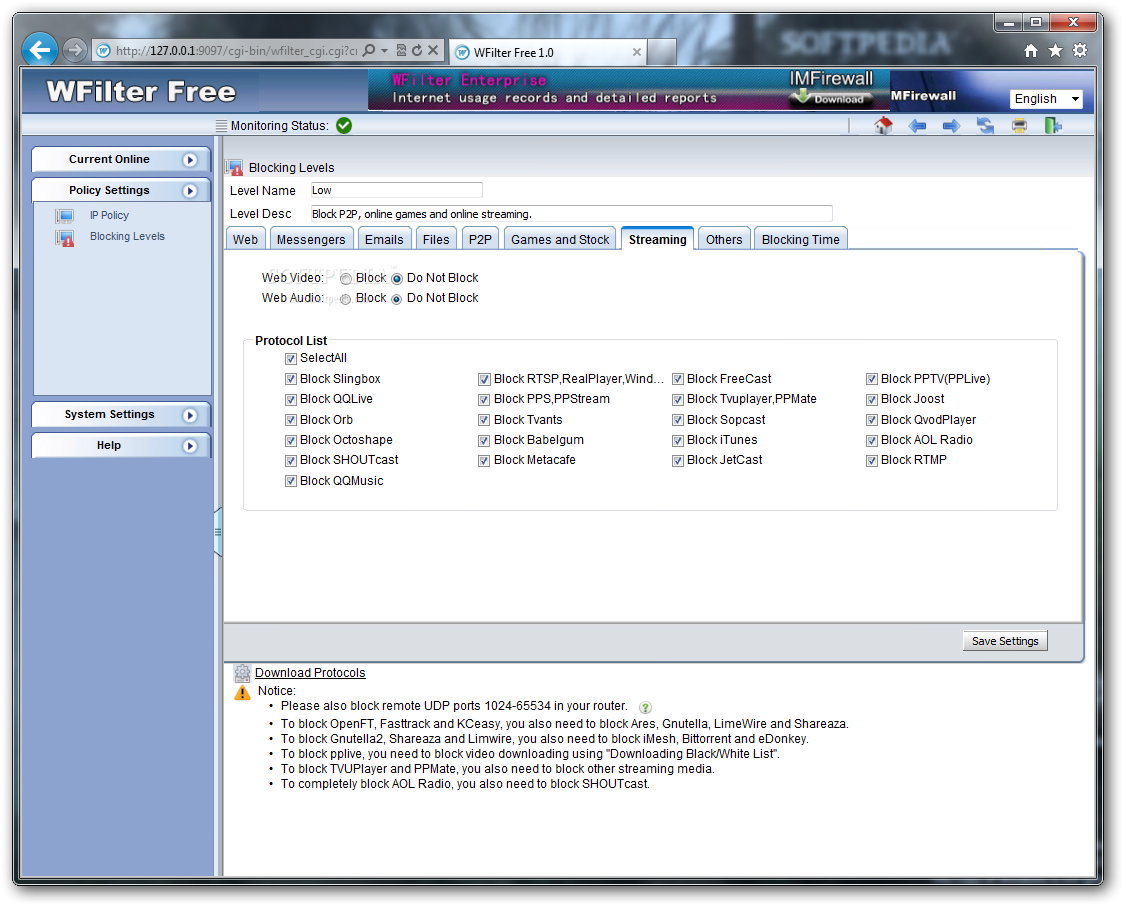Click the yellow warning Notice icon
1124x906 pixels.
point(242,692)
